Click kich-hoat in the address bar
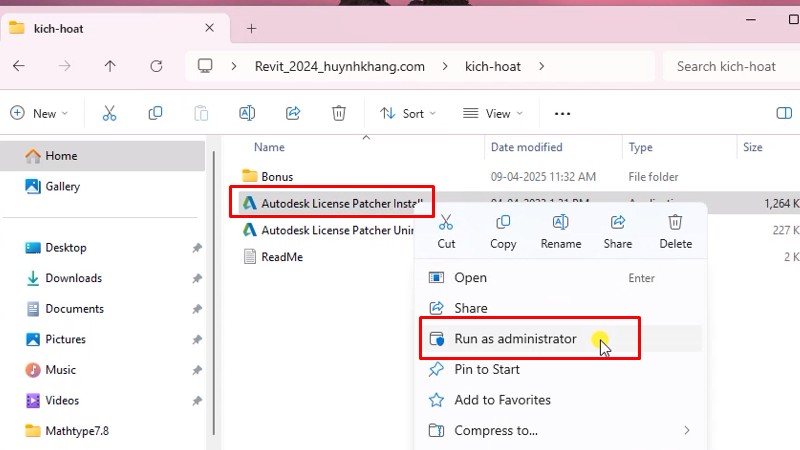Image resolution: width=800 pixels, height=450 pixels. (493, 66)
